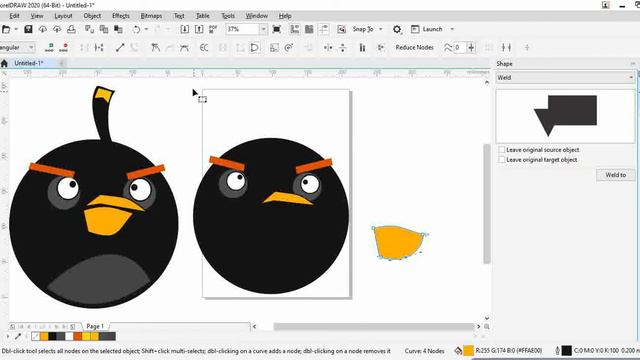Image resolution: width=640 pixels, height=360 pixels.
Task: Pick the no-fill swatch in document palette
Action: 36,336
